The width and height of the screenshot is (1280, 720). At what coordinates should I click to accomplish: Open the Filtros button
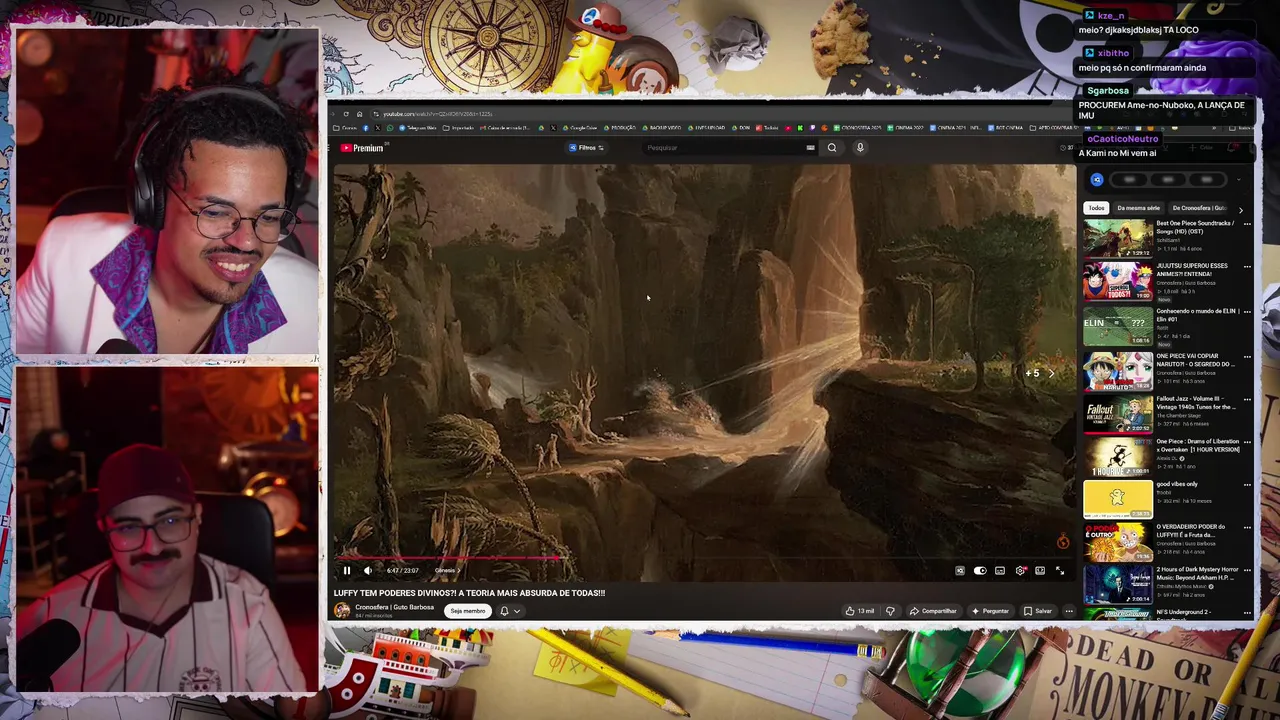(587, 148)
